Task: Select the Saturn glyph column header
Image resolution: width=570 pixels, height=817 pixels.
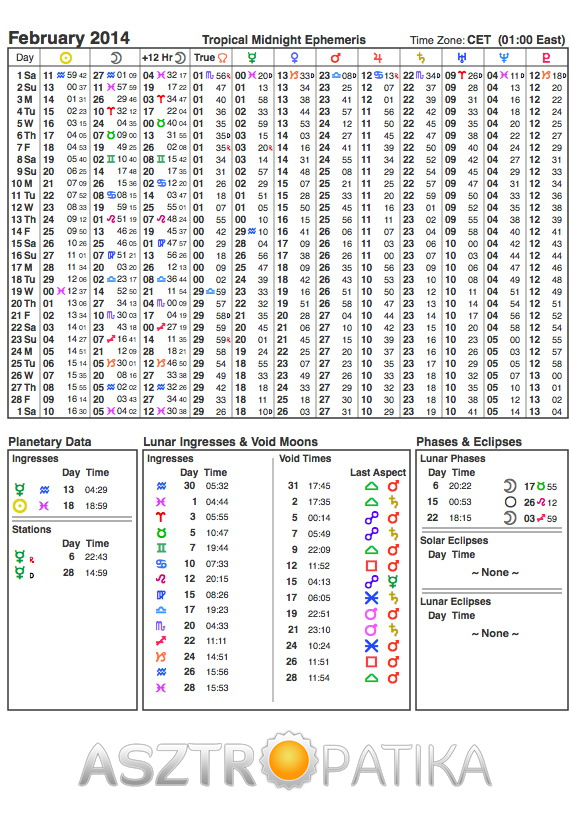Action: point(420,57)
